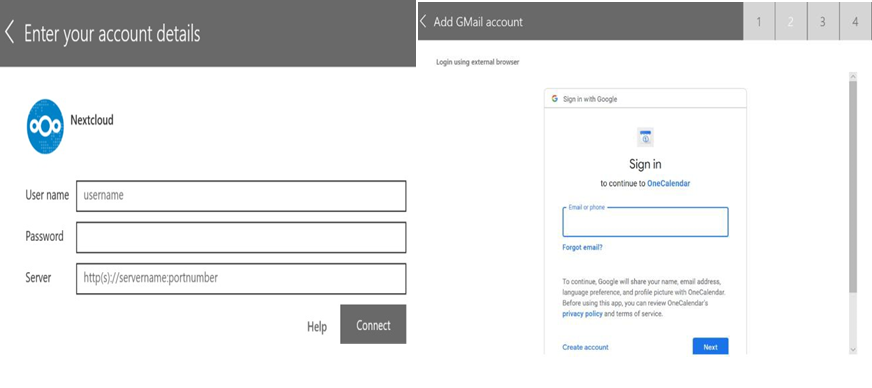This screenshot has height=388, width=872.
Task: Click the 'Sign in' heading
Action: [x=645, y=164]
